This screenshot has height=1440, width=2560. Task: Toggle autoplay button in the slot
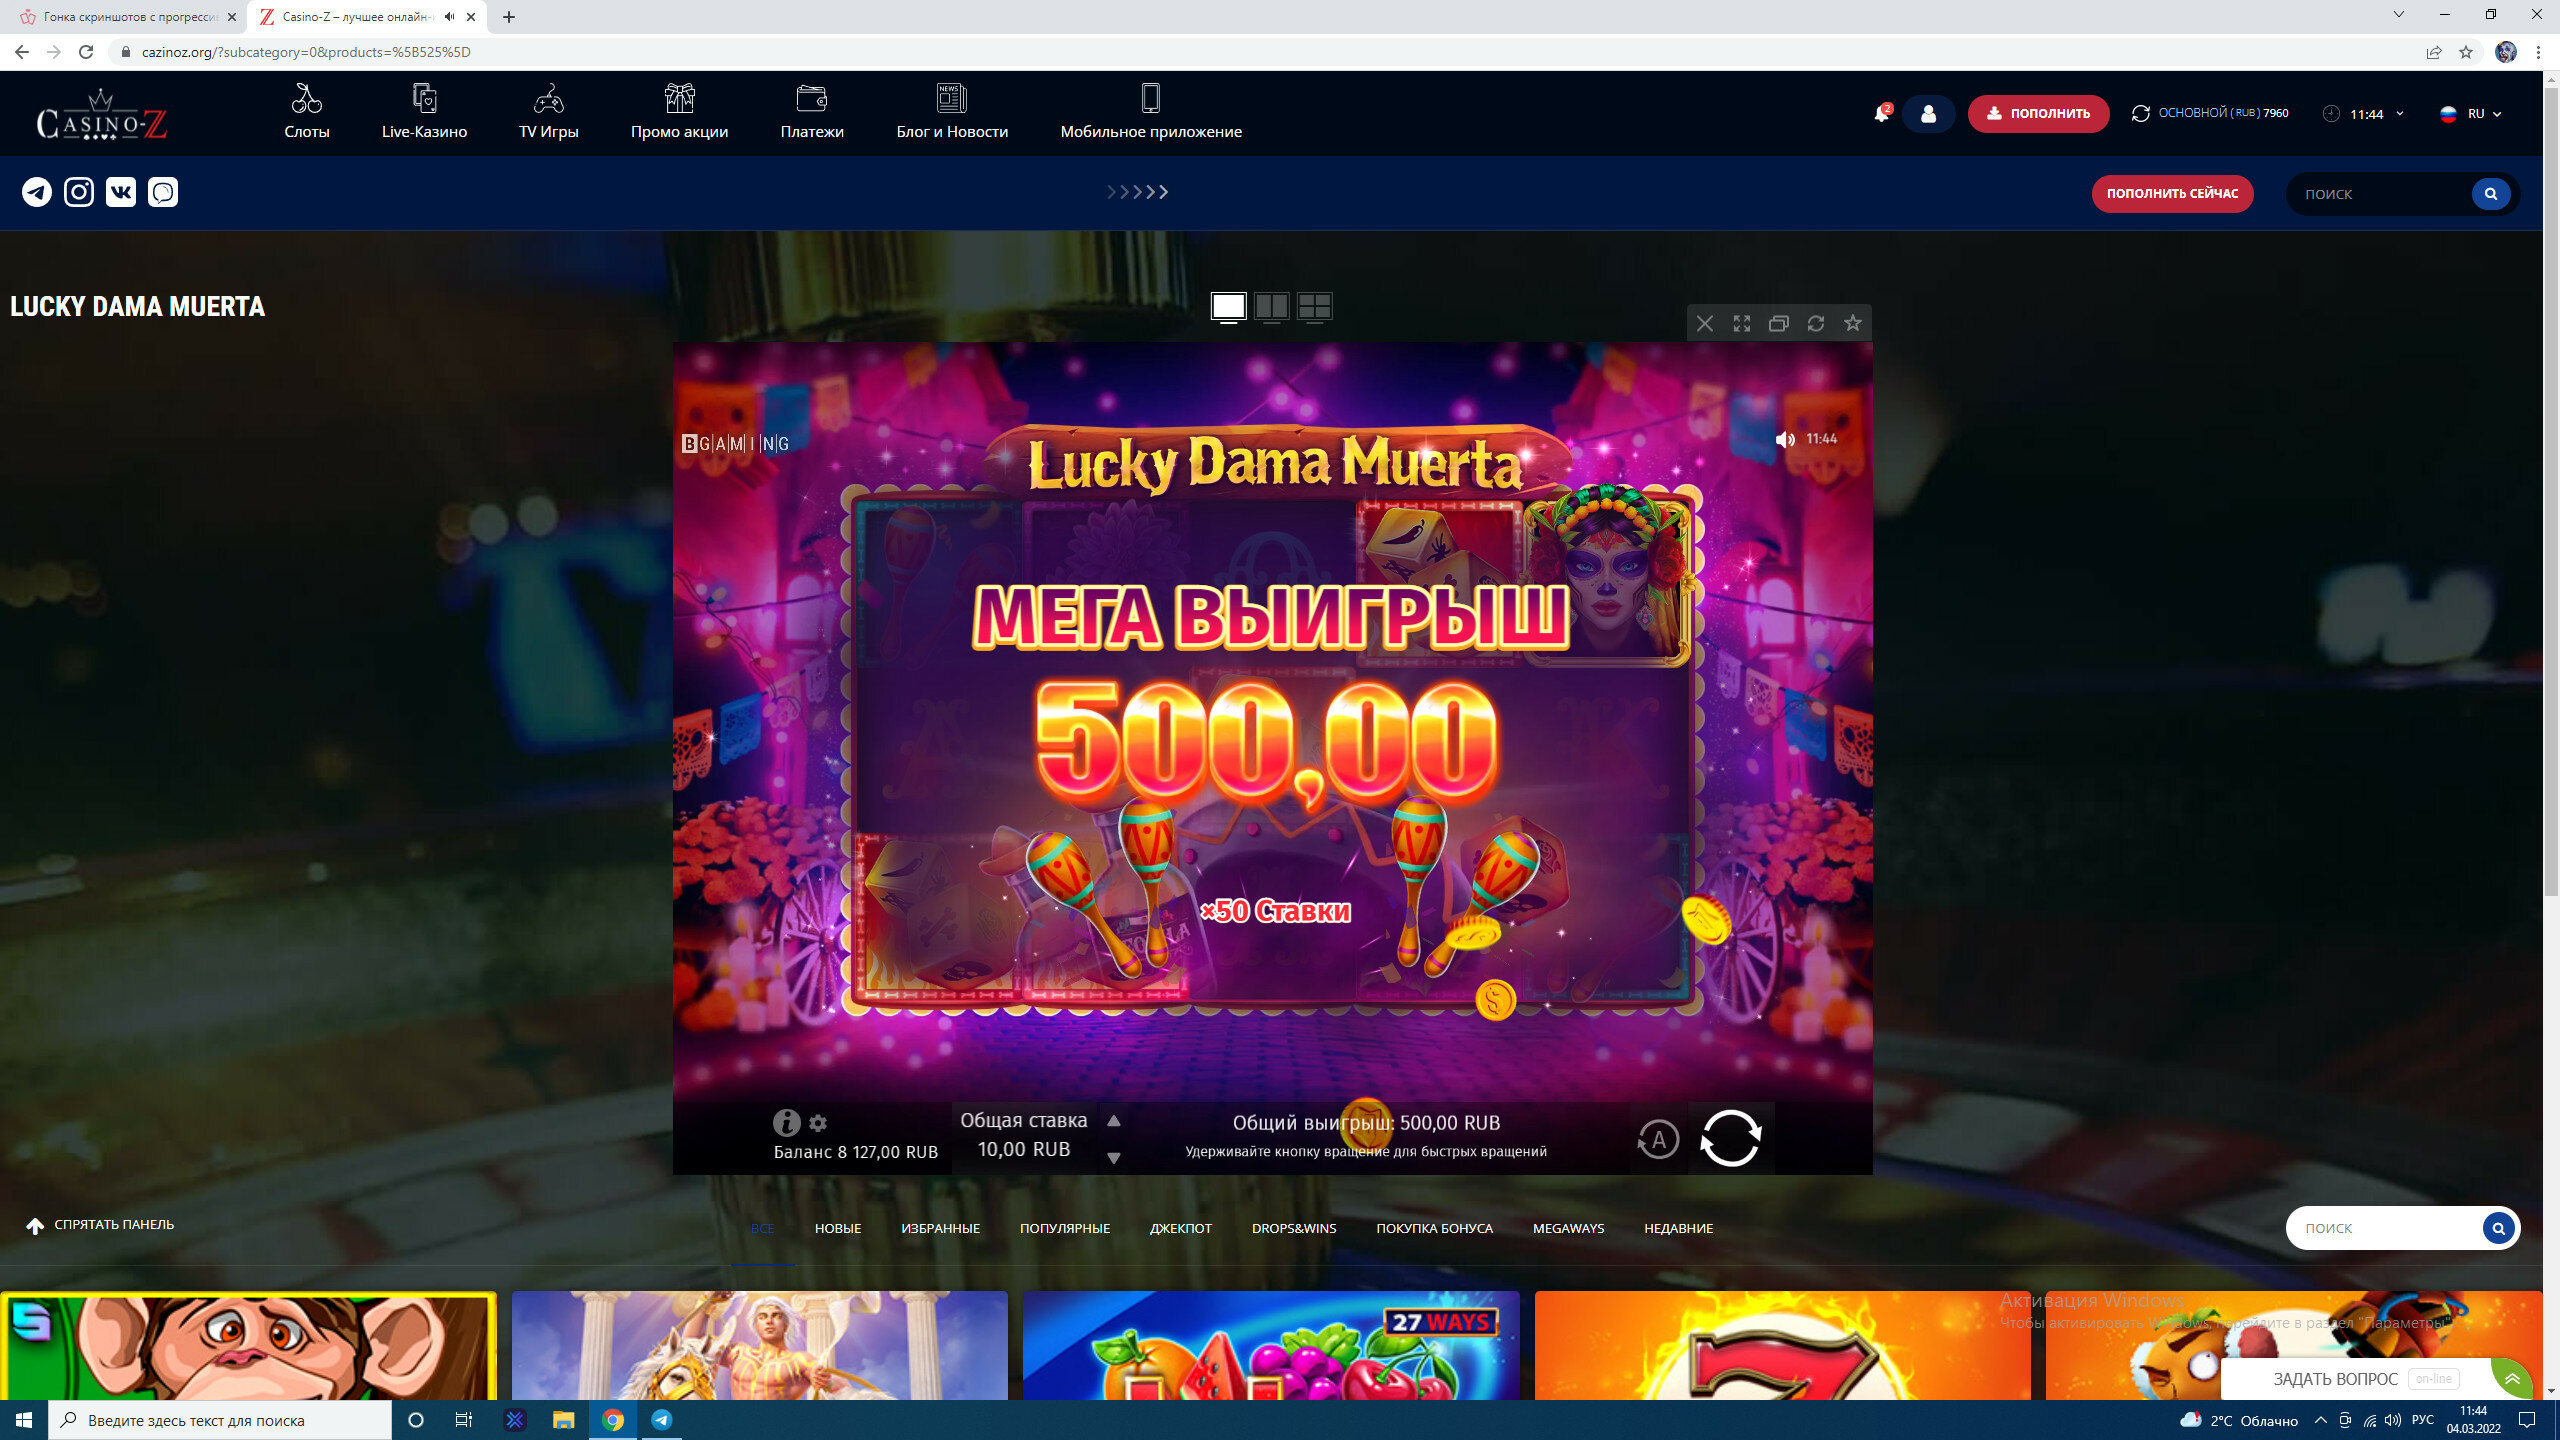pyautogui.click(x=1657, y=1139)
